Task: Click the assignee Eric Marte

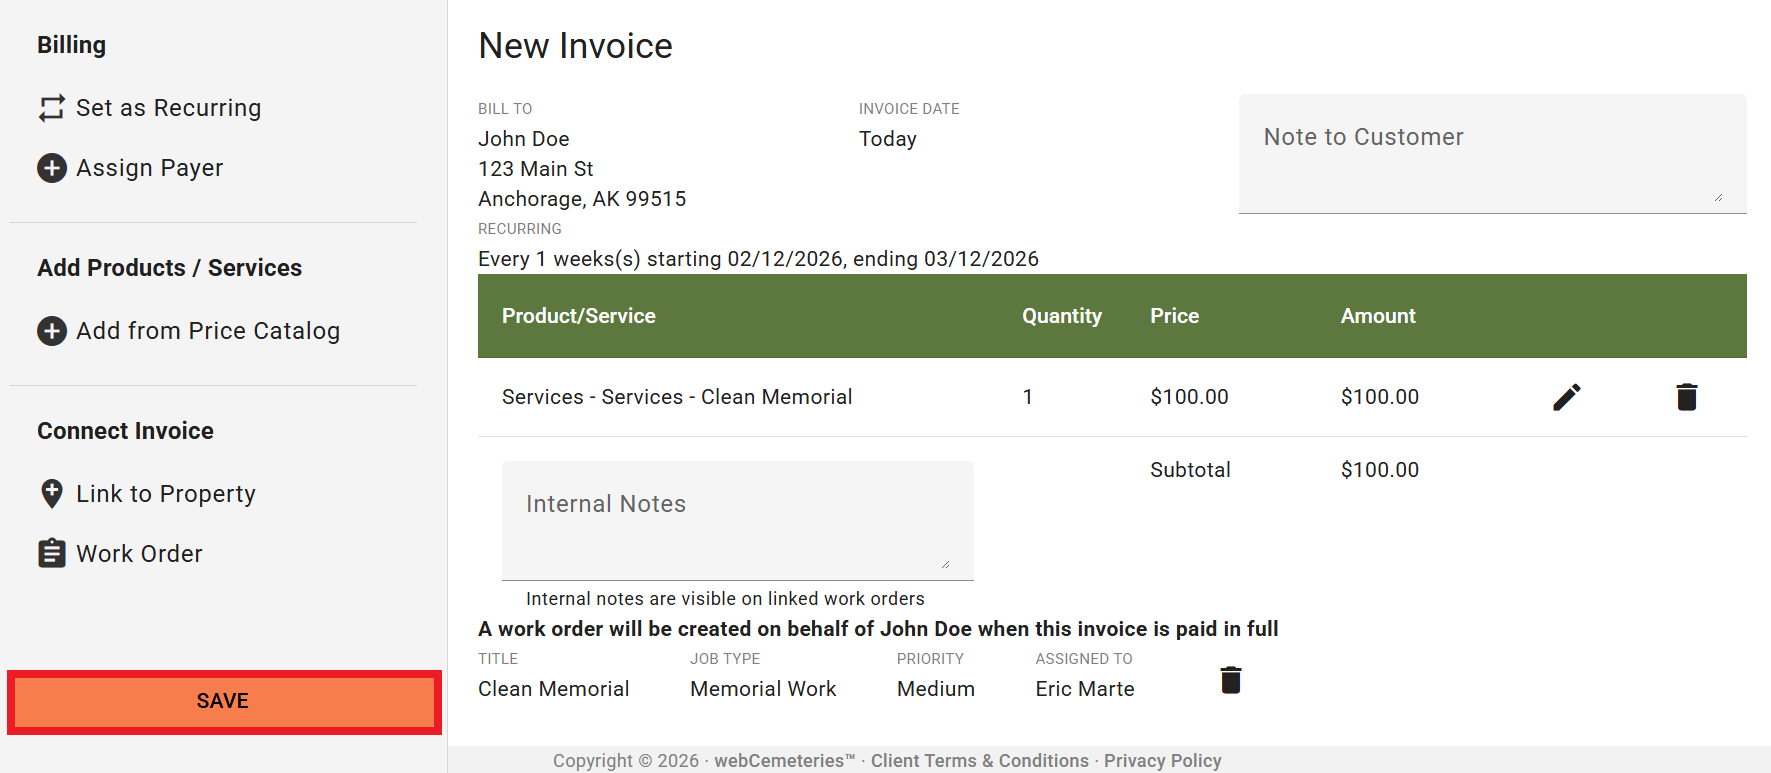Action: pos(1085,689)
